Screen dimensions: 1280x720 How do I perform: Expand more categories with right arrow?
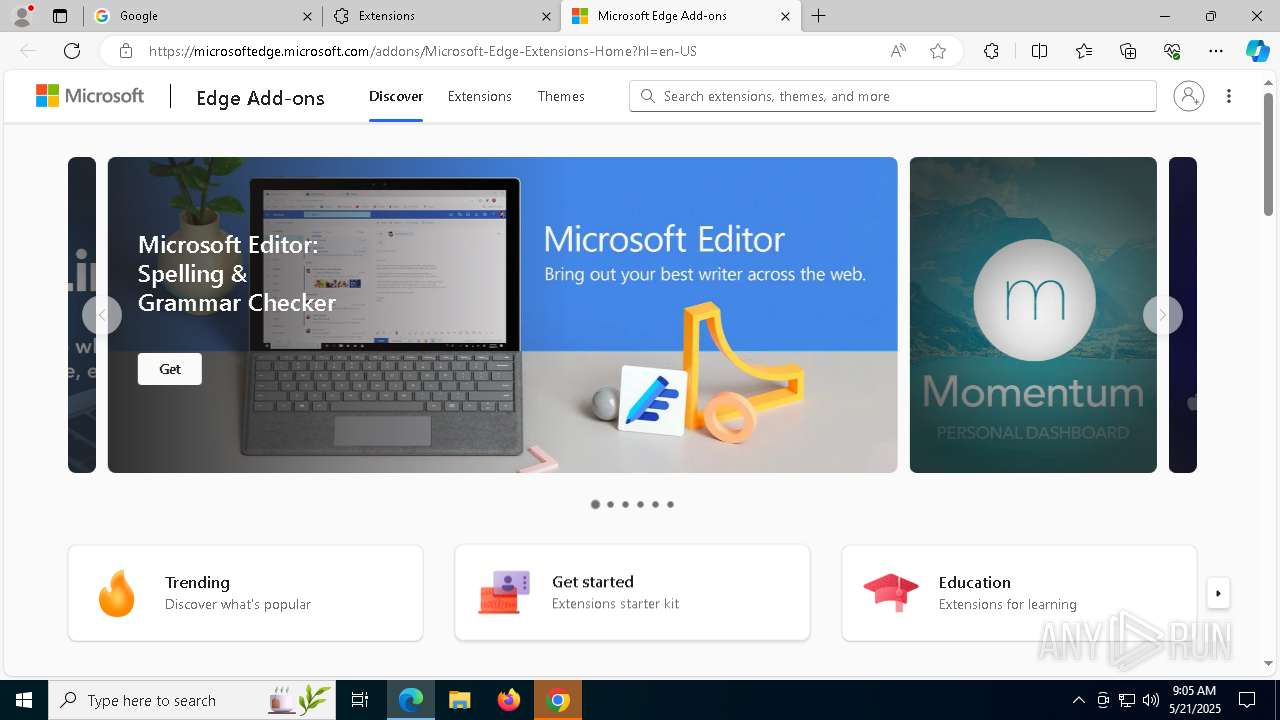(x=1218, y=593)
